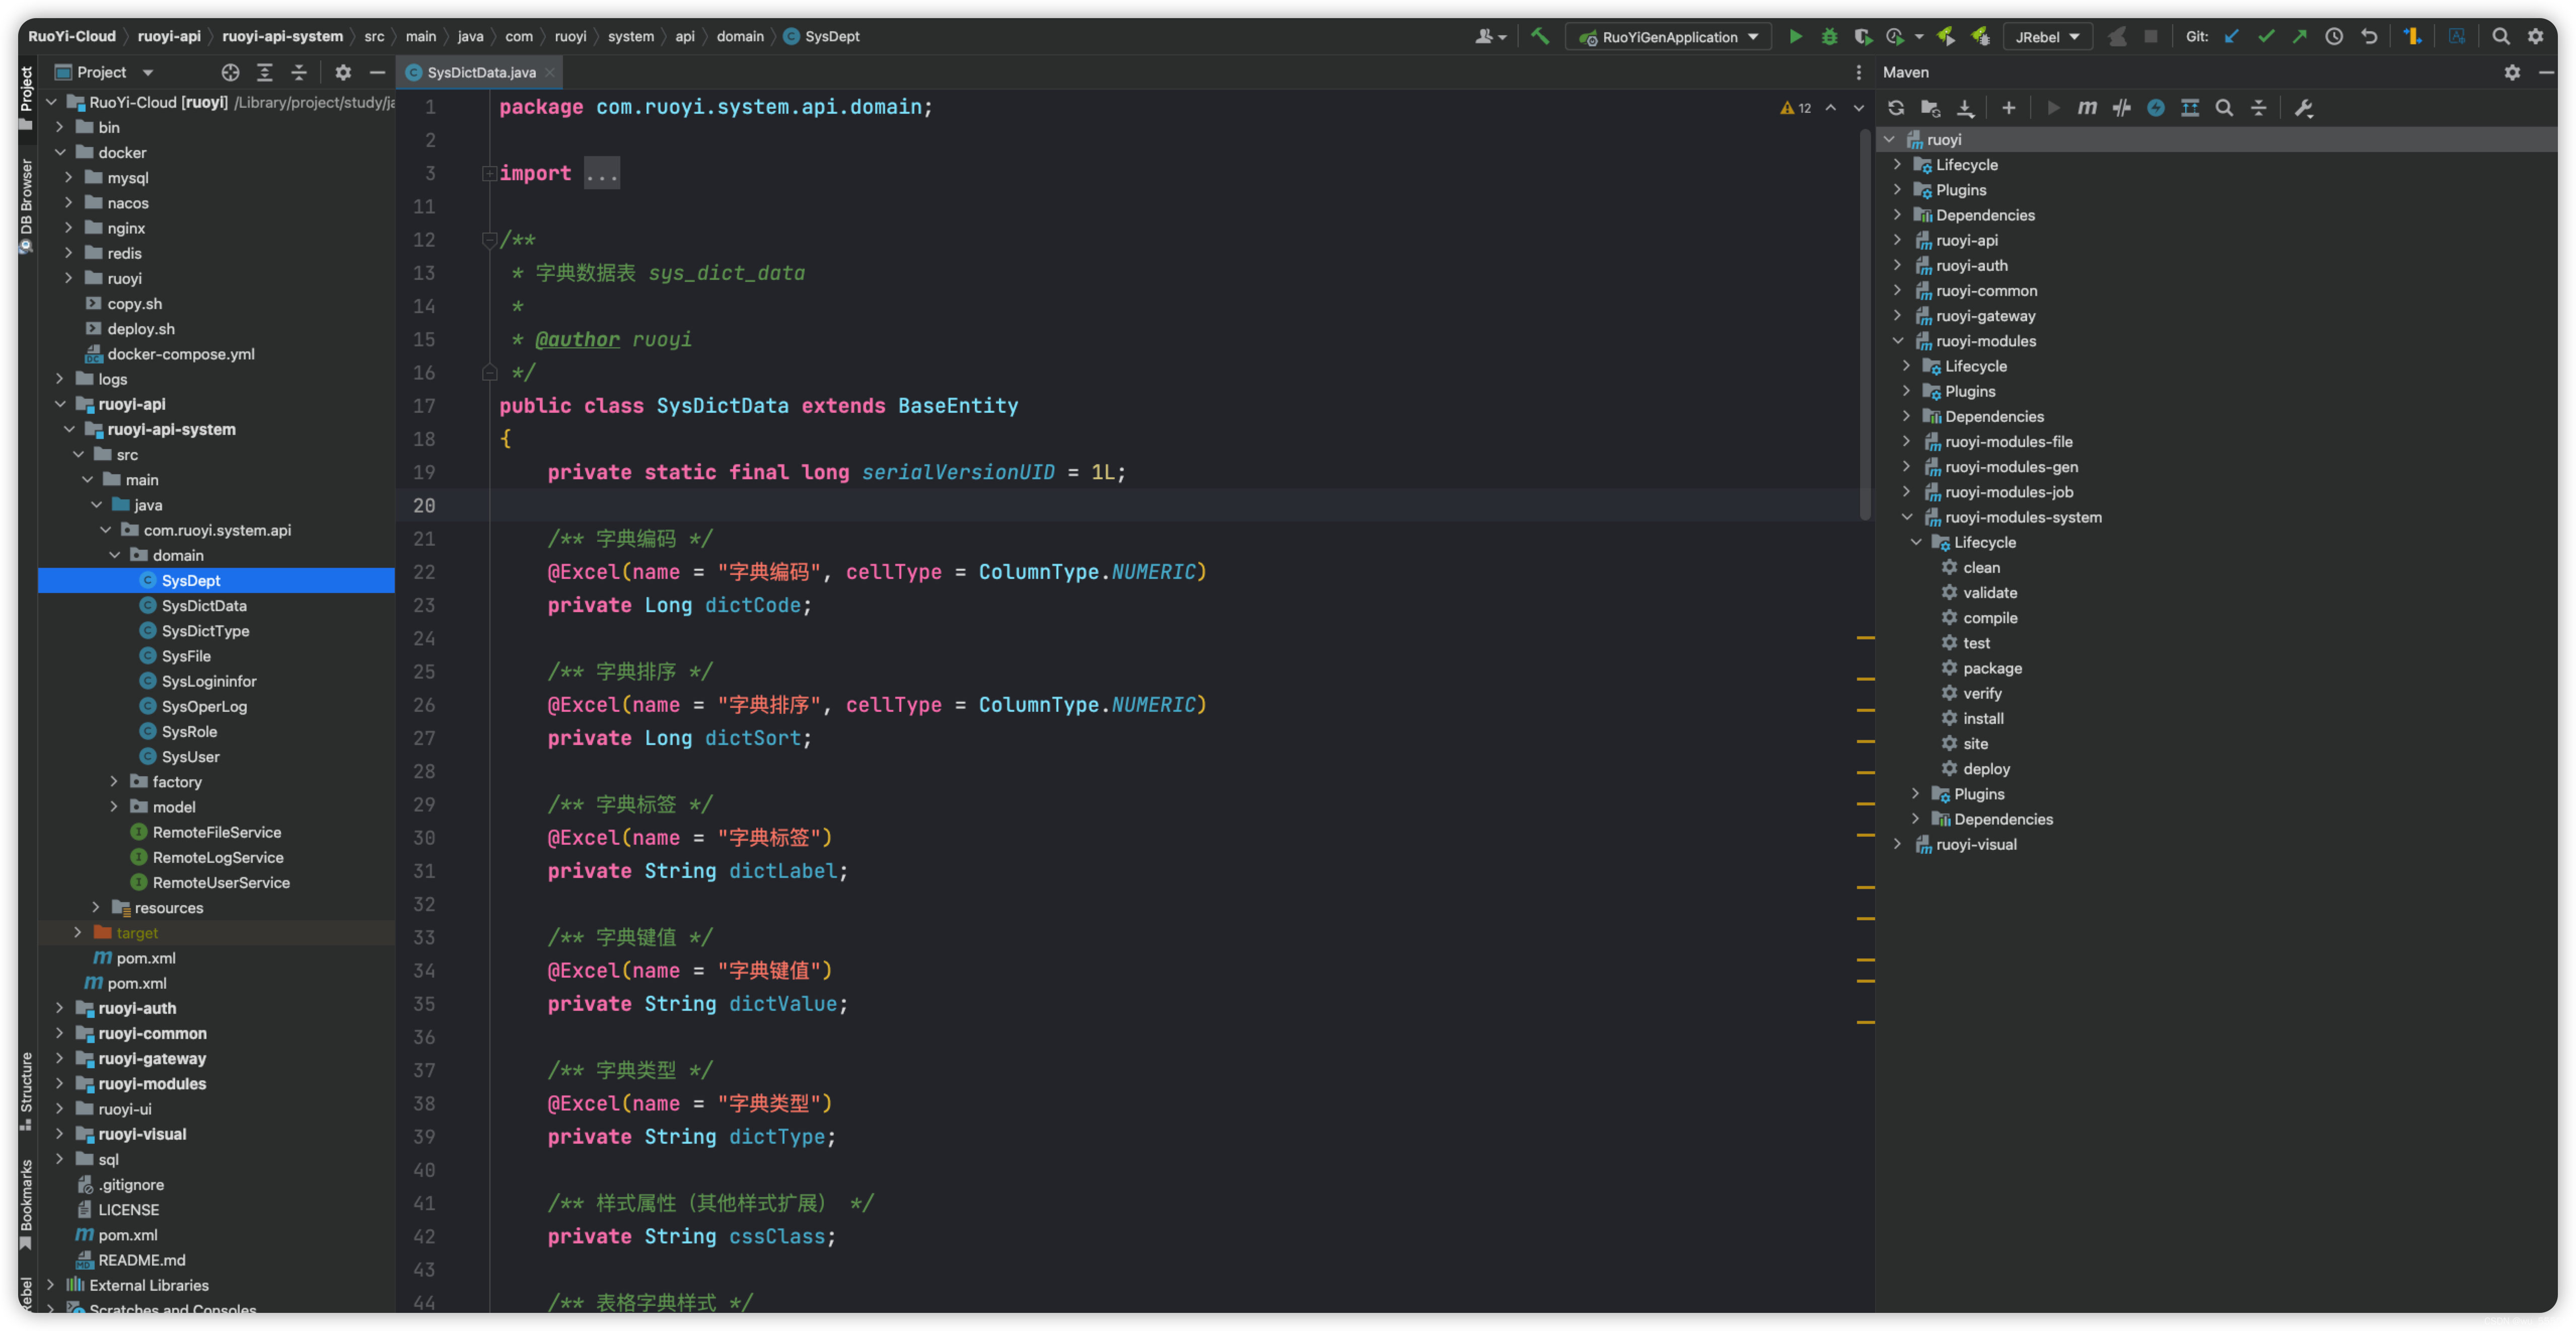The width and height of the screenshot is (2576, 1331).
Task: Select the Maven install goal
Action: [1982, 718]
